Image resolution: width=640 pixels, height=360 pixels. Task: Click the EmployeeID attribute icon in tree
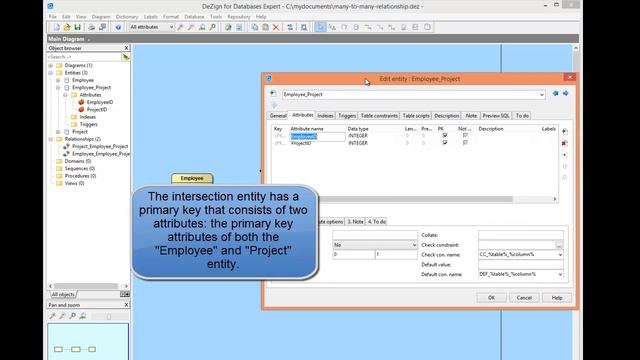coord(81,102)
